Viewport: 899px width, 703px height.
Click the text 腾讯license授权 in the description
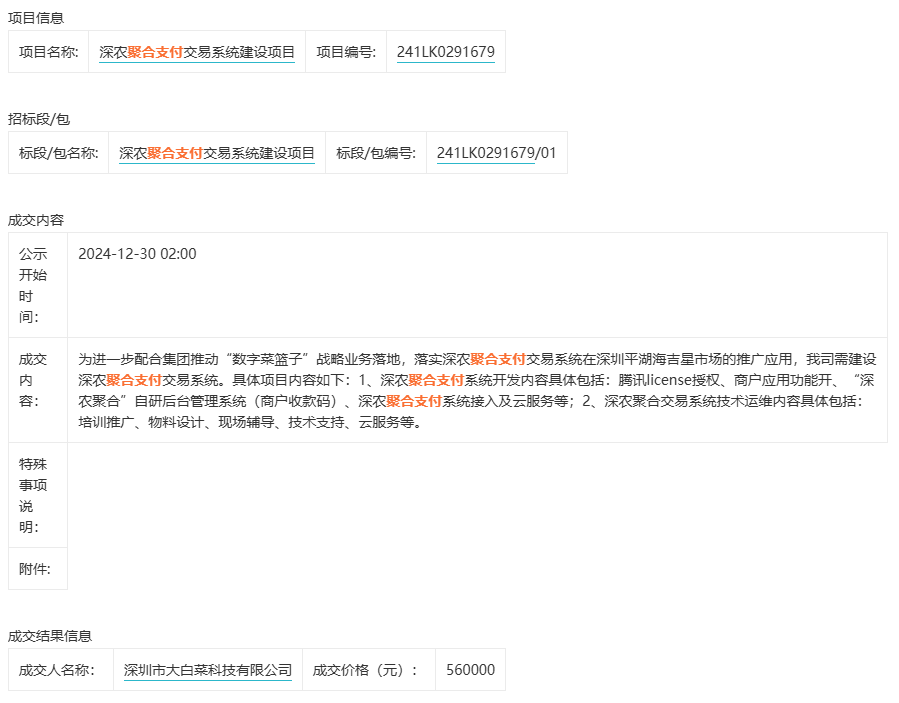click(x=669, y=380)
